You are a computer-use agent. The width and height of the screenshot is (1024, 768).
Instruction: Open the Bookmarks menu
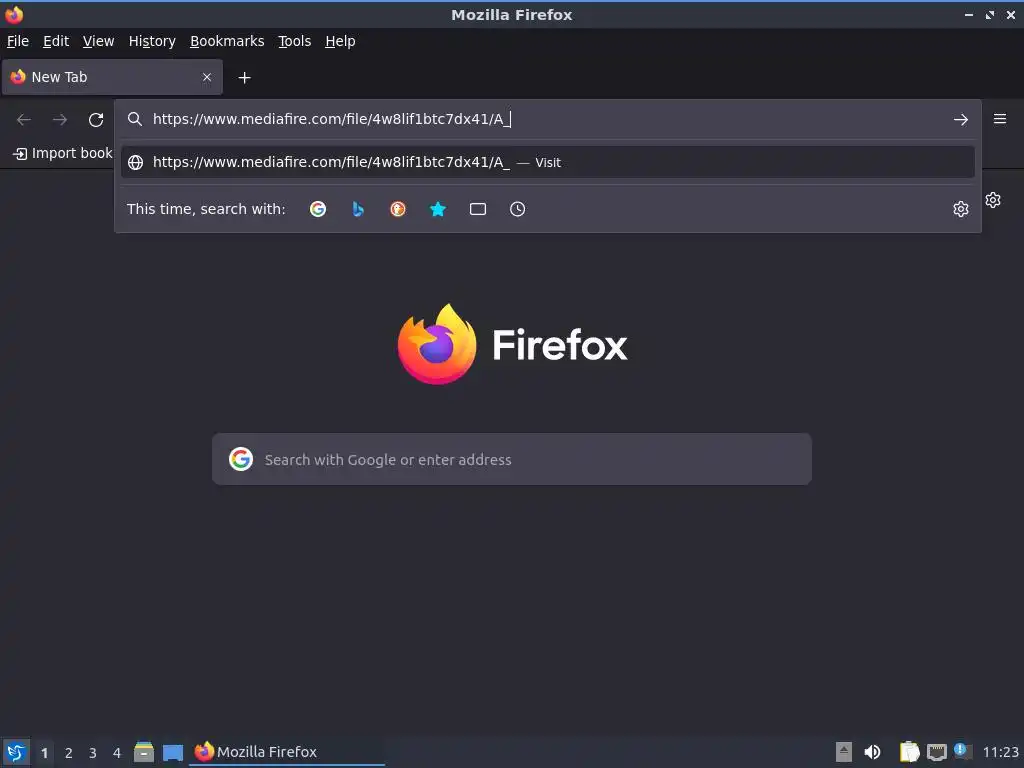(227, 41)
